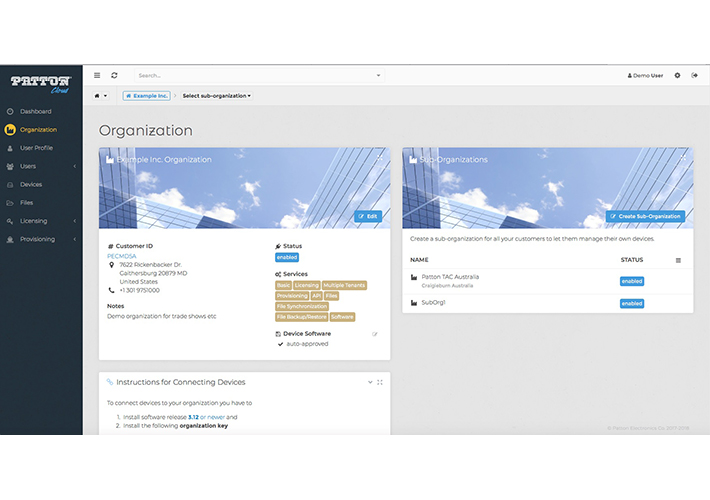Click the Example Inc. breadcrumb button

coord(147,96)
